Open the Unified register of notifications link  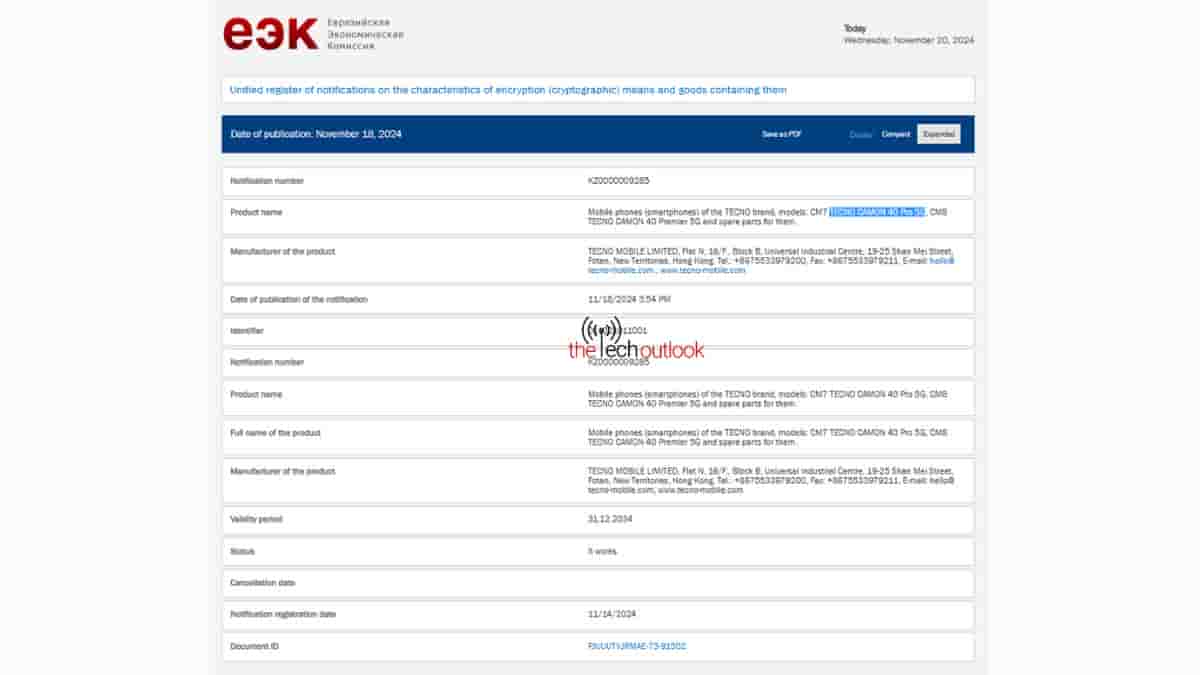(508, 90)
